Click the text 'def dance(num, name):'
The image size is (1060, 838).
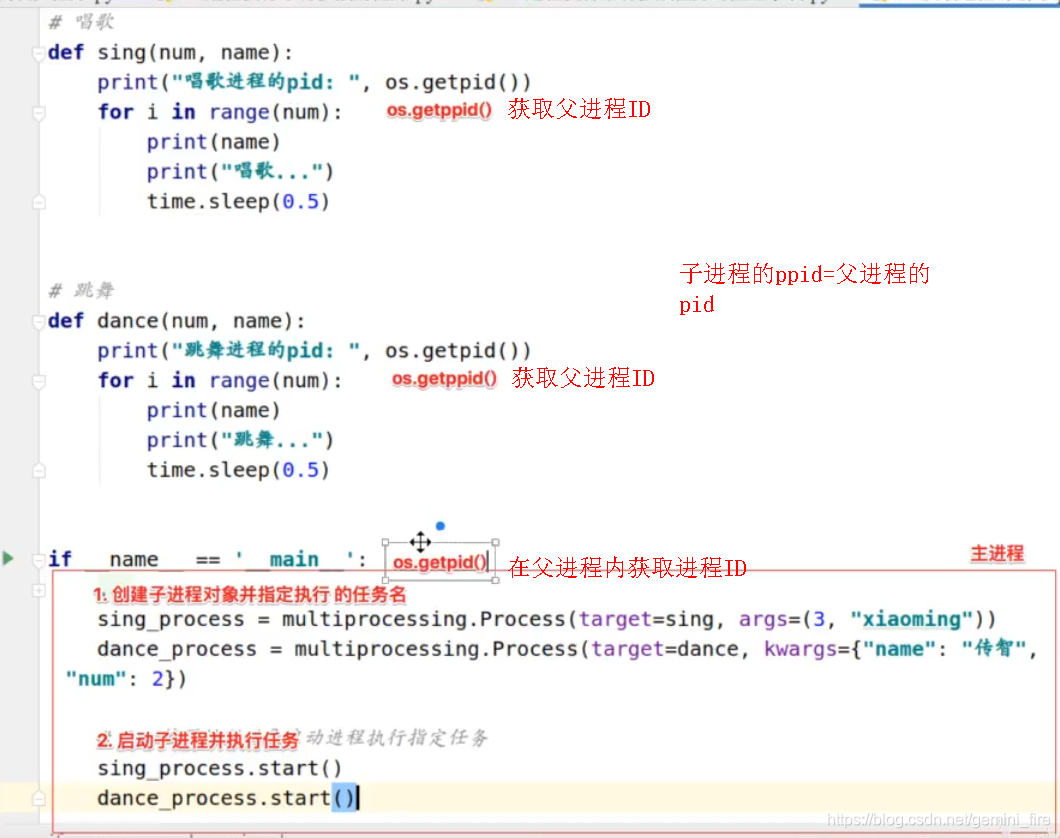[x=176, y=321]
